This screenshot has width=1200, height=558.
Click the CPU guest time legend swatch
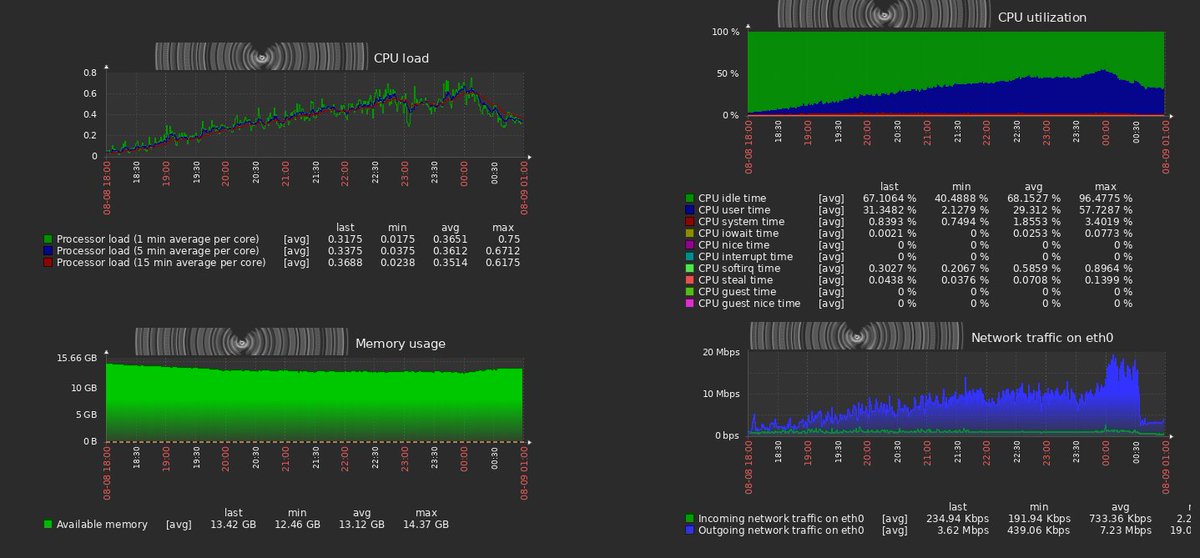pyautogui.click(x=689, y=291)
